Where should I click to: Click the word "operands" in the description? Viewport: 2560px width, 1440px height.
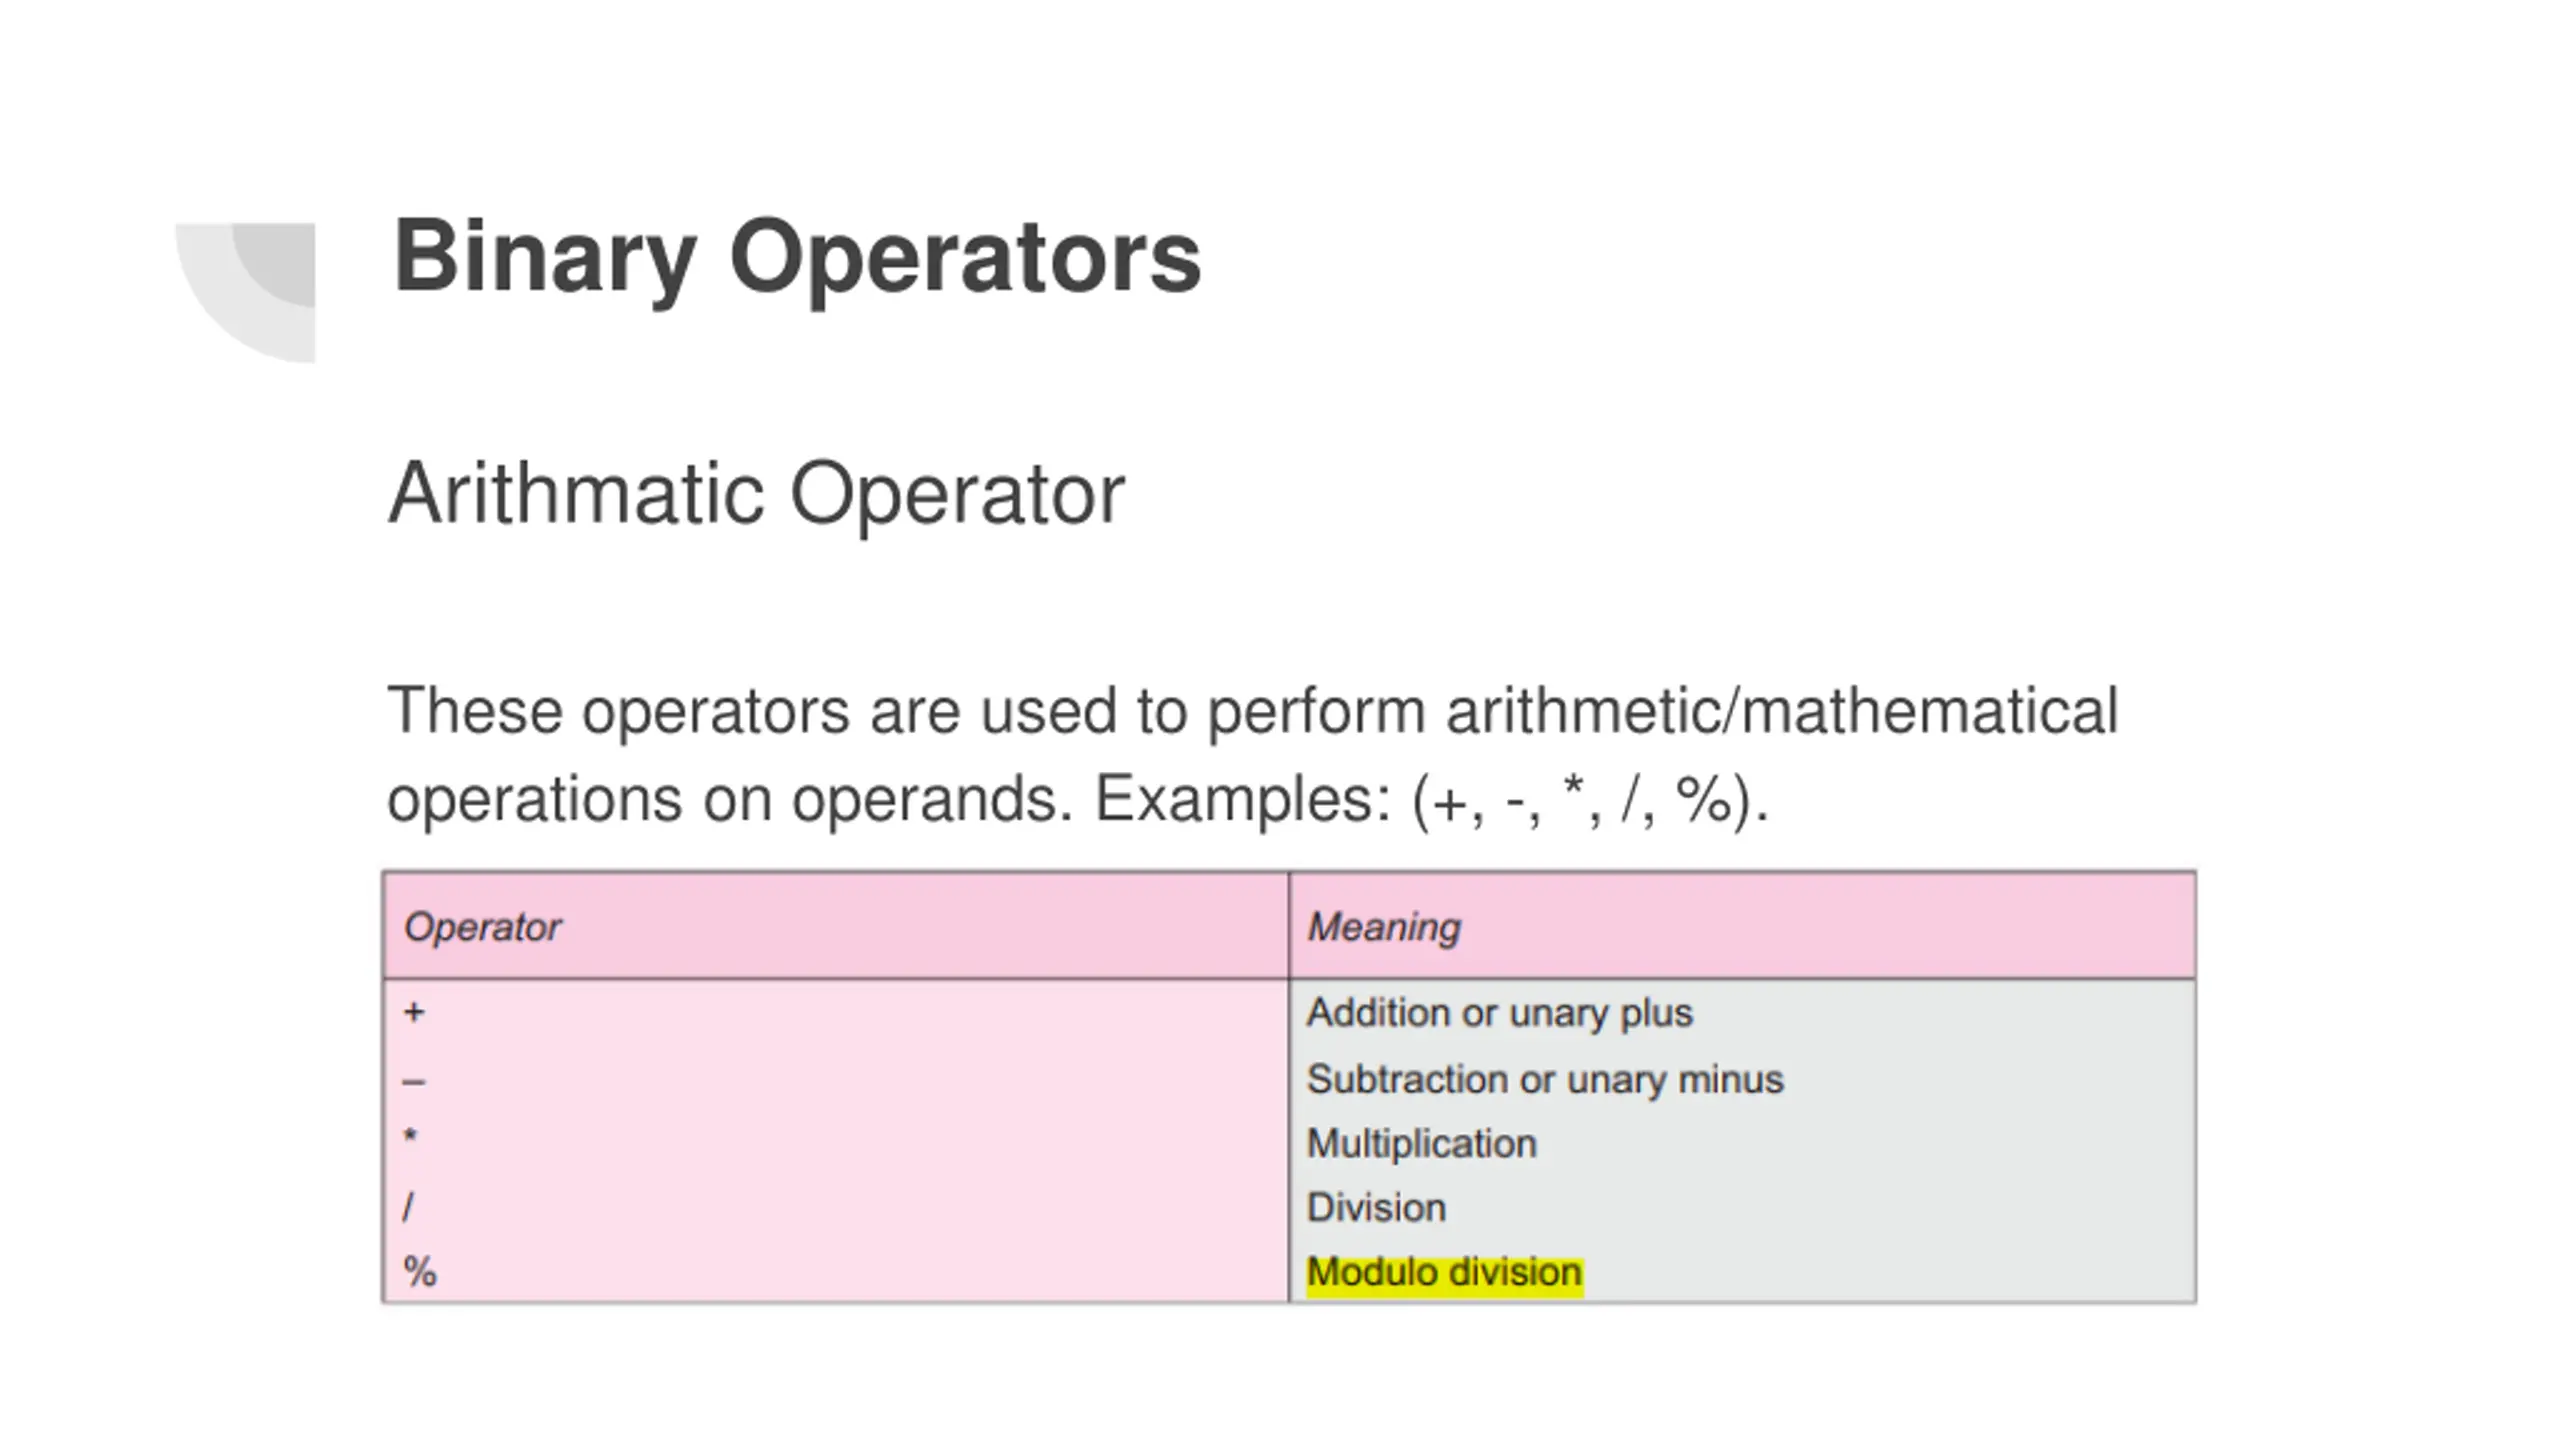[x=923, y=800]
